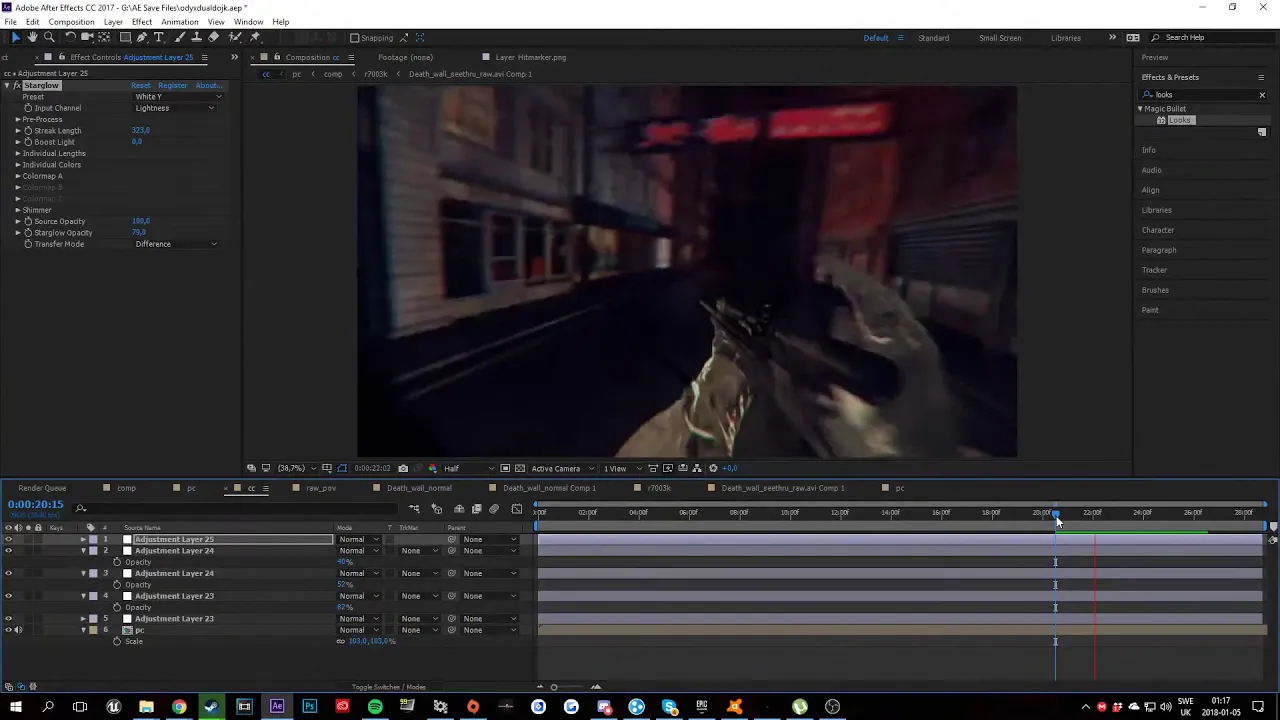Screen dimensions: 1280x720
Task: Click the Effects & Presets search field
Action: click(1204, 95)
